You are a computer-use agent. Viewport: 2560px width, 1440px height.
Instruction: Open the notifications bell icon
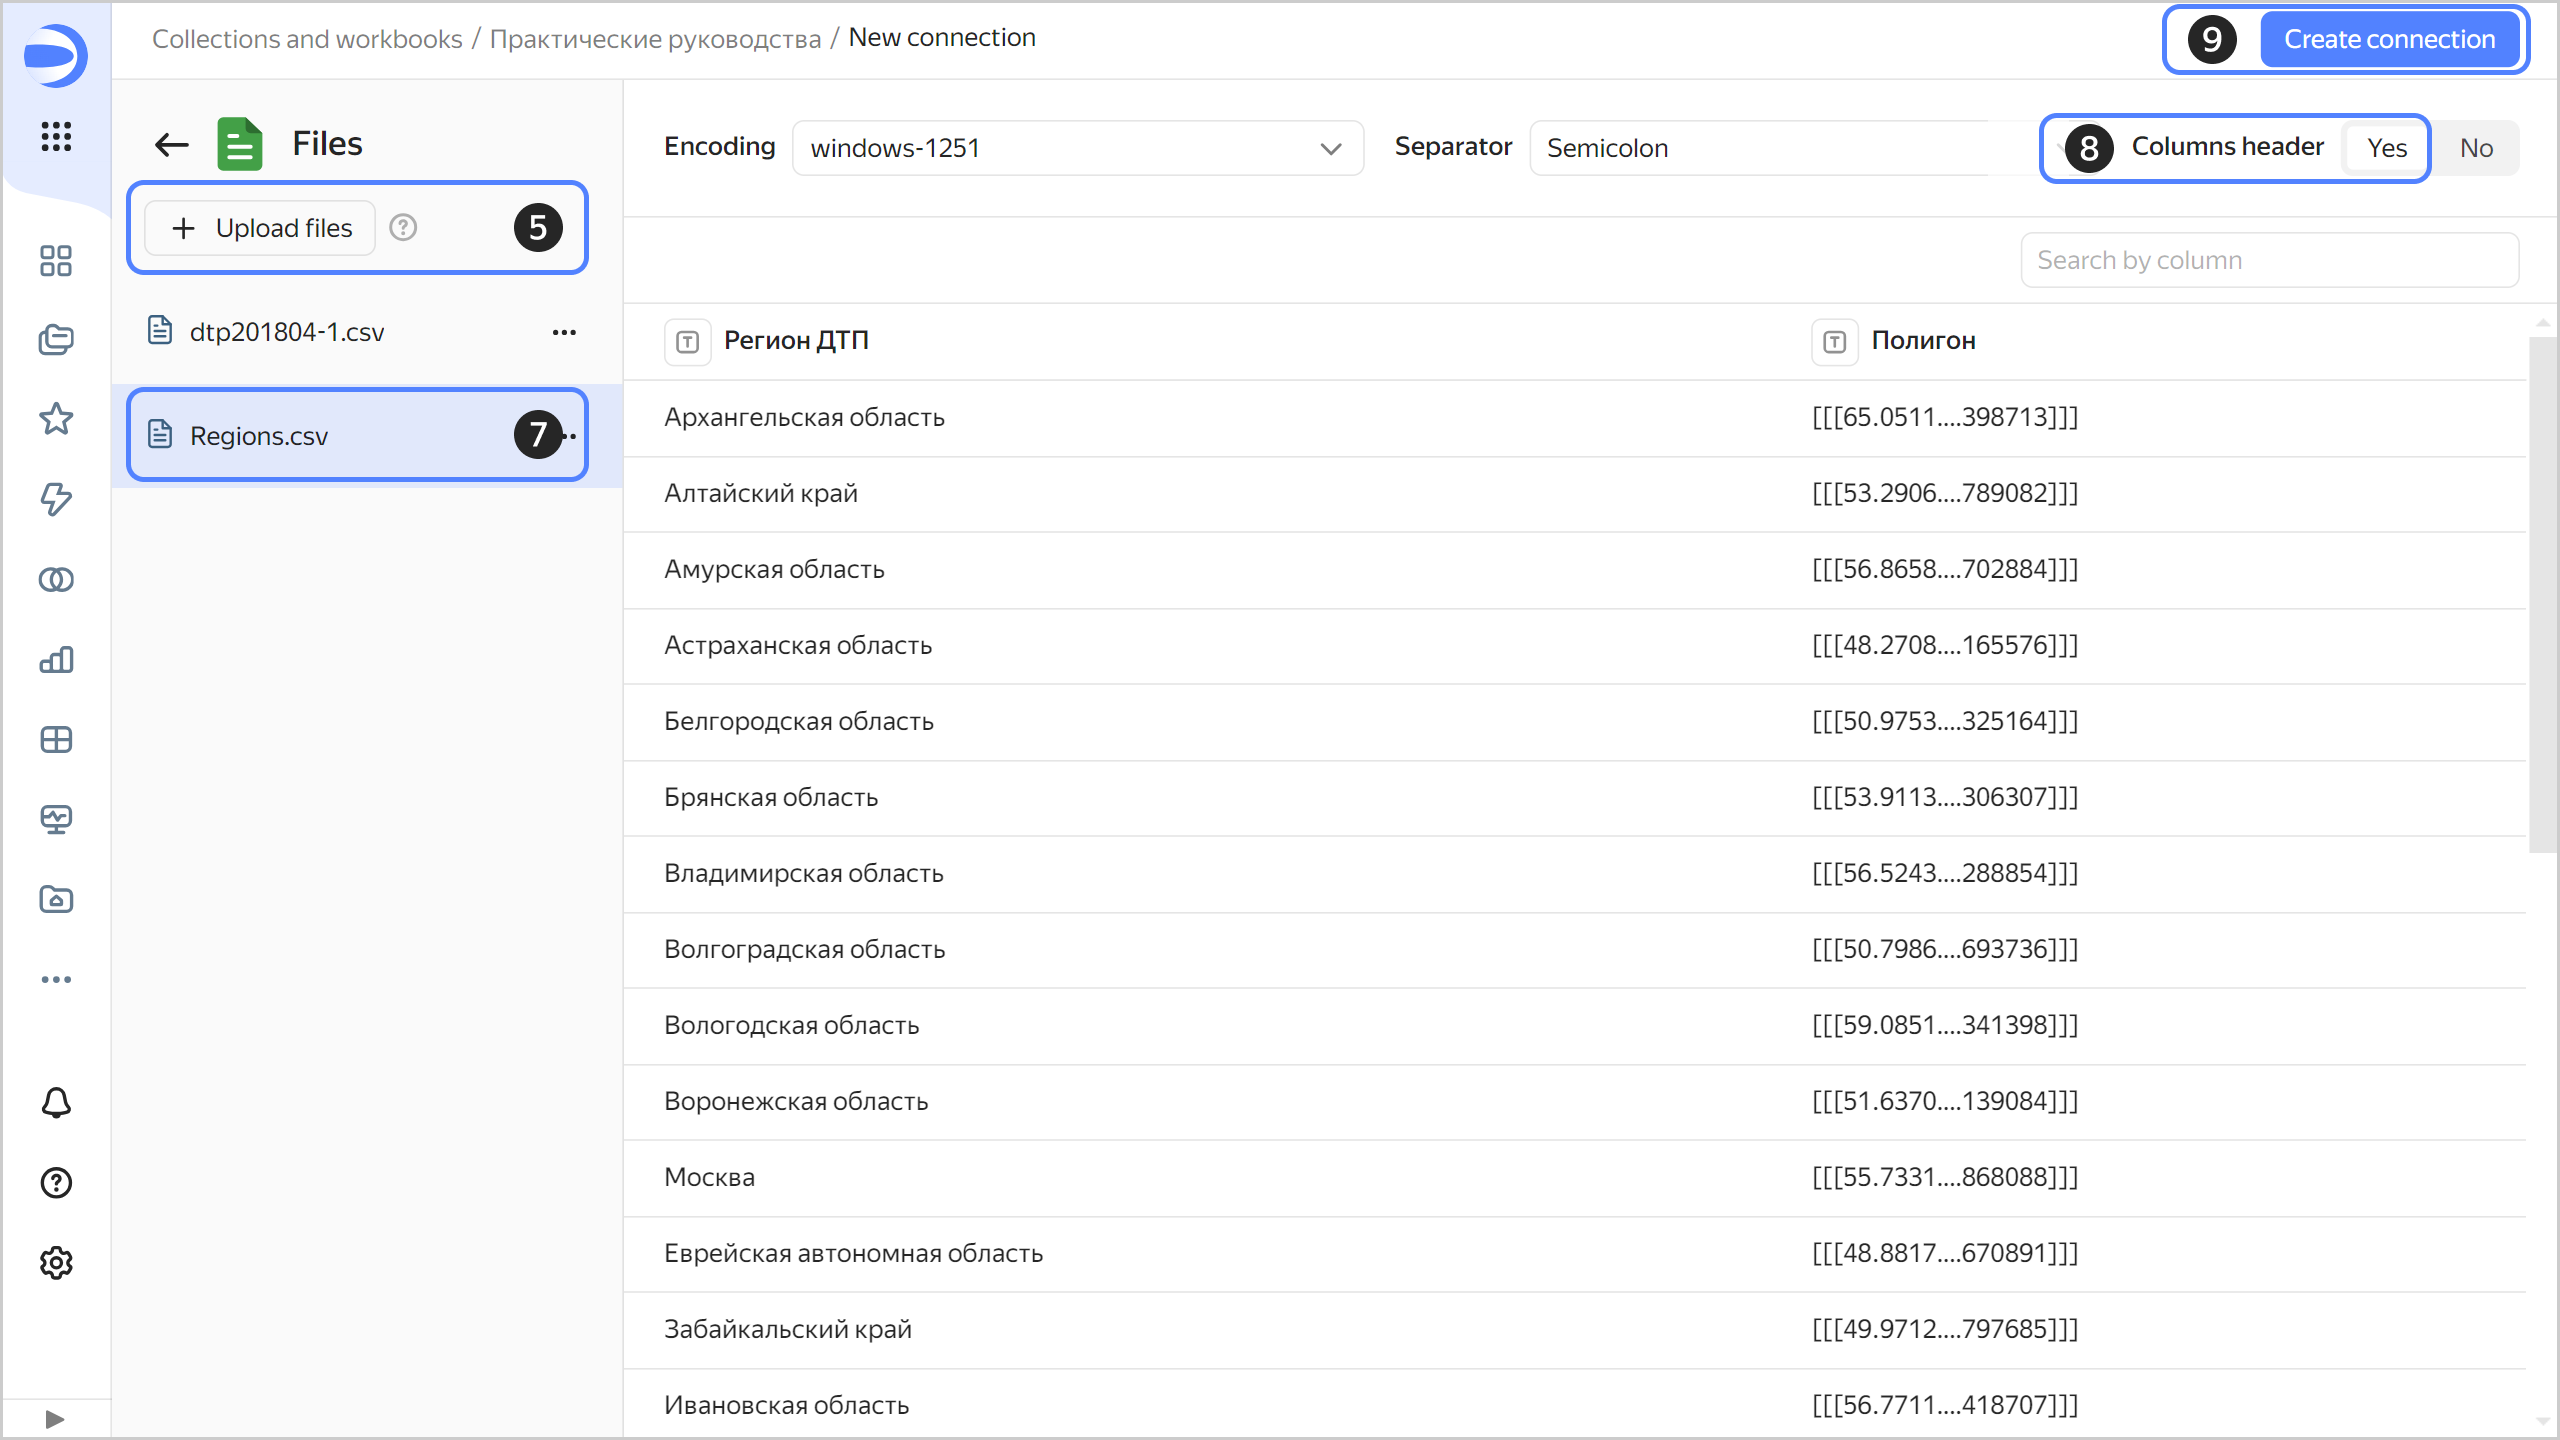(x=56, y=1103)
